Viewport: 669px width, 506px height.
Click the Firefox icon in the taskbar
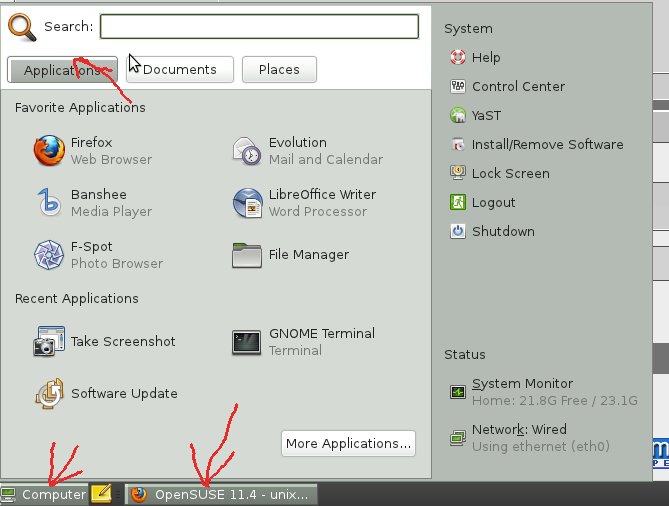139,494
